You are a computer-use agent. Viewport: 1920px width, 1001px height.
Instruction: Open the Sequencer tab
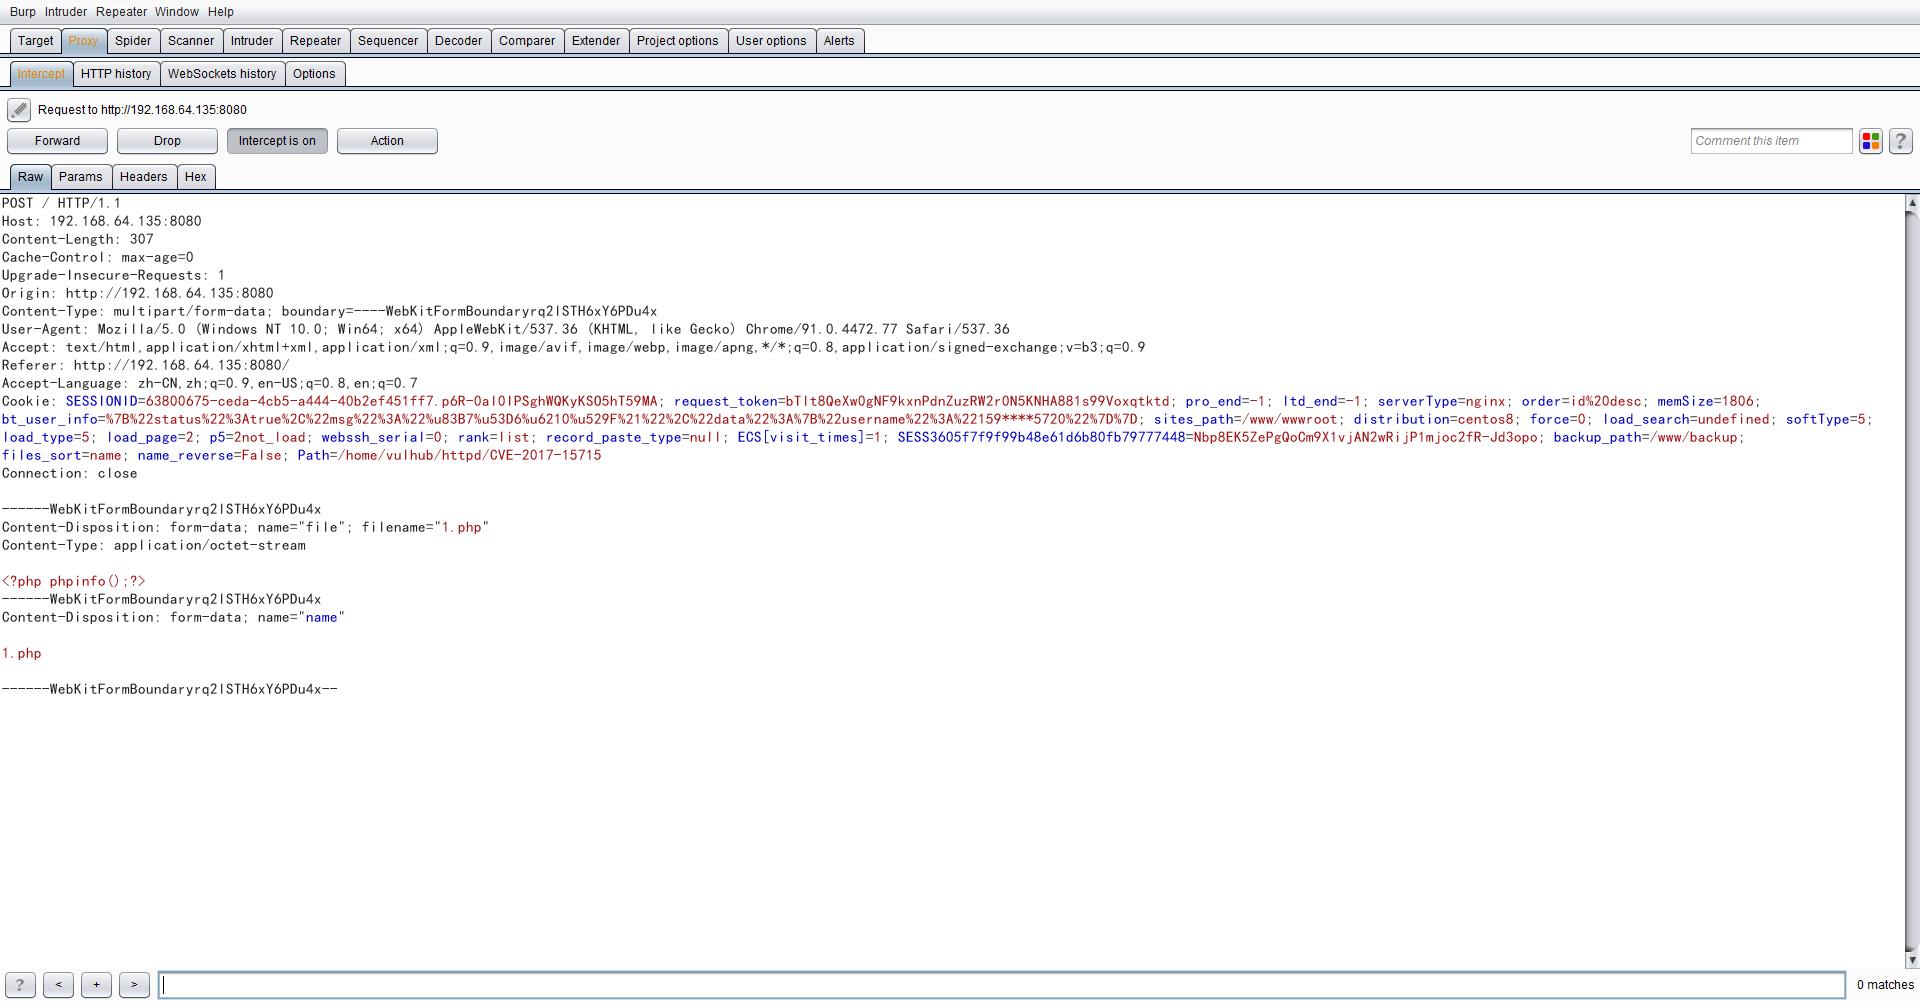pyautogui.click(x=388, y=41)
